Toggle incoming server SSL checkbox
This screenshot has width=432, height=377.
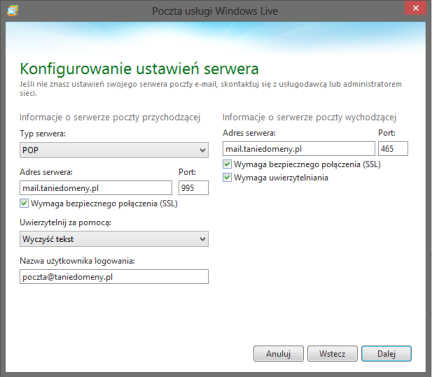pos(24,203)
